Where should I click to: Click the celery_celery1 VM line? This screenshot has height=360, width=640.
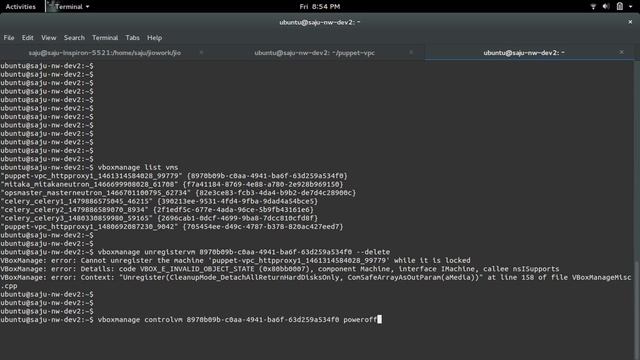159,201
